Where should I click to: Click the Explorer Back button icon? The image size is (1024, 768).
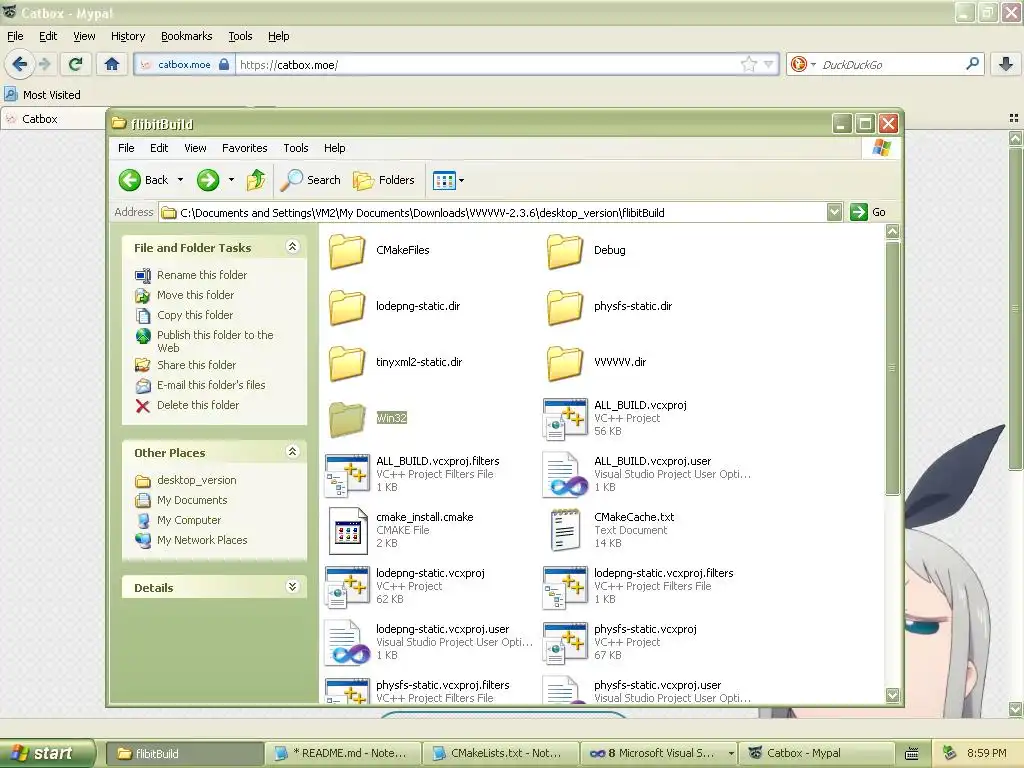tap(129, 180)
